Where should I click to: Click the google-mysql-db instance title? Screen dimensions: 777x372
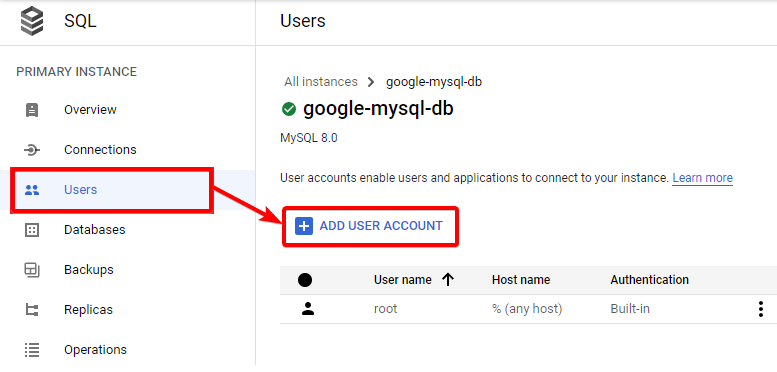(378, 109)
